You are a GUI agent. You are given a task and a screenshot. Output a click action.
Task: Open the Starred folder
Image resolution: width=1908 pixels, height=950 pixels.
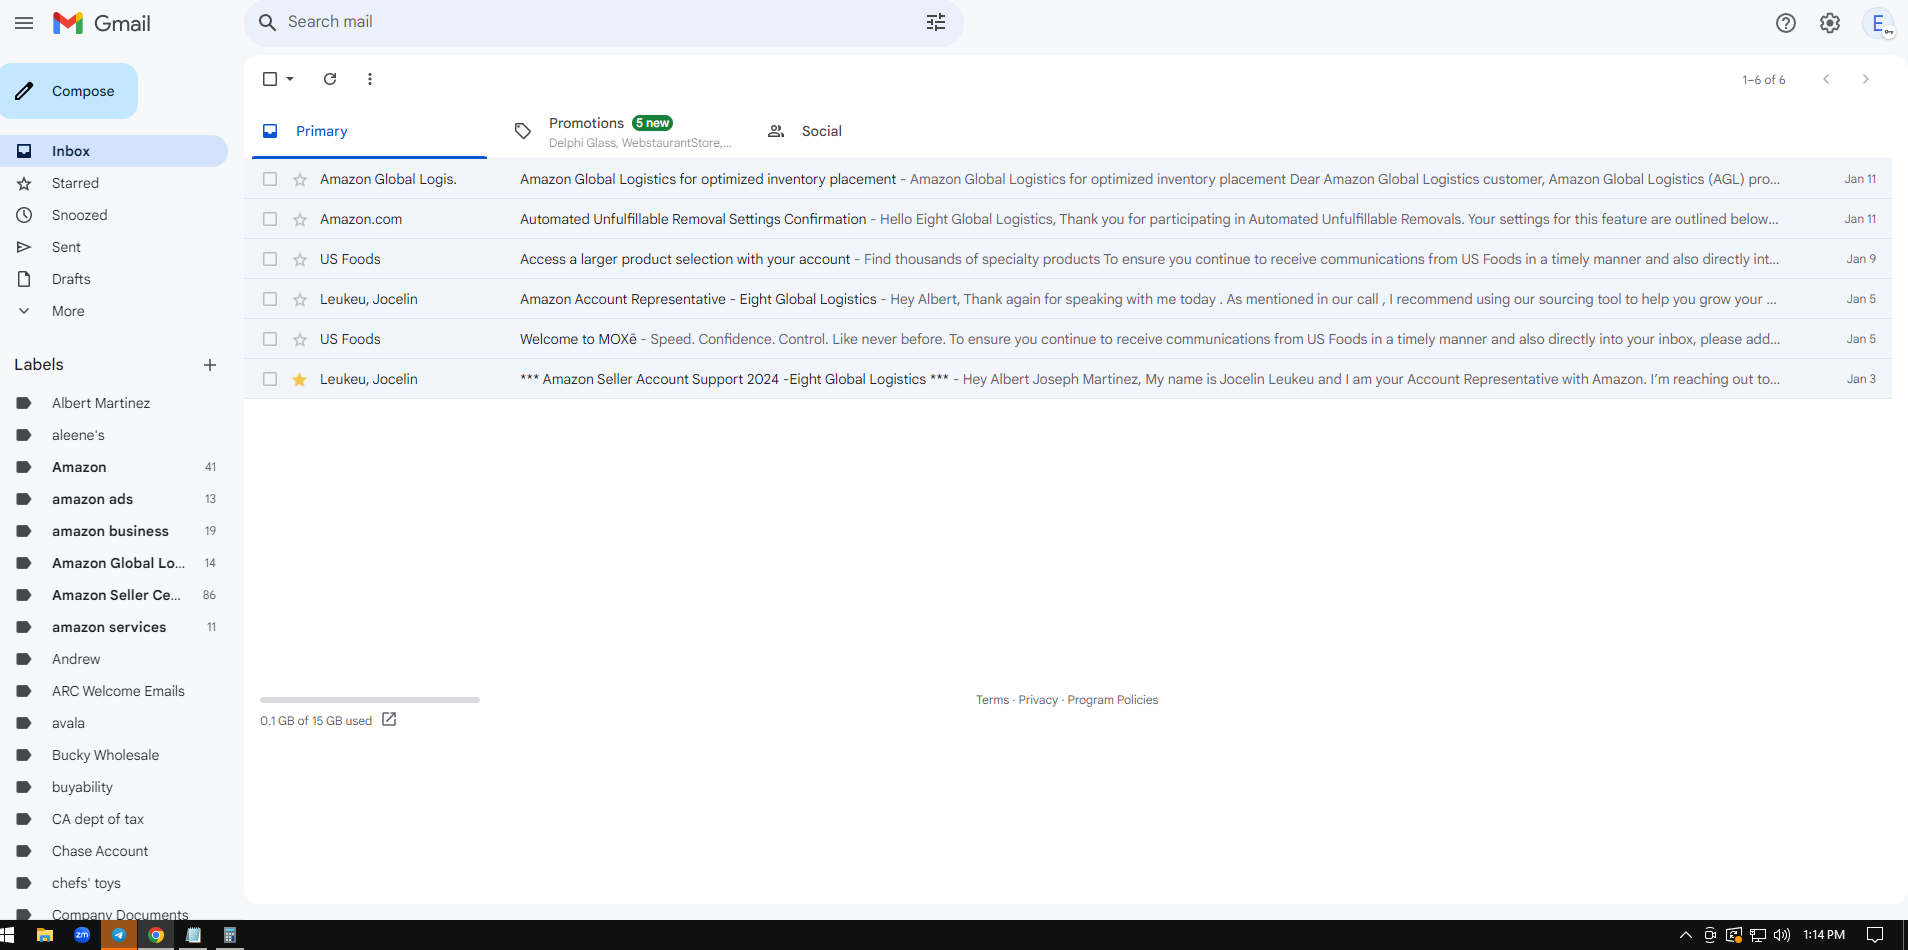click(114, 183)
